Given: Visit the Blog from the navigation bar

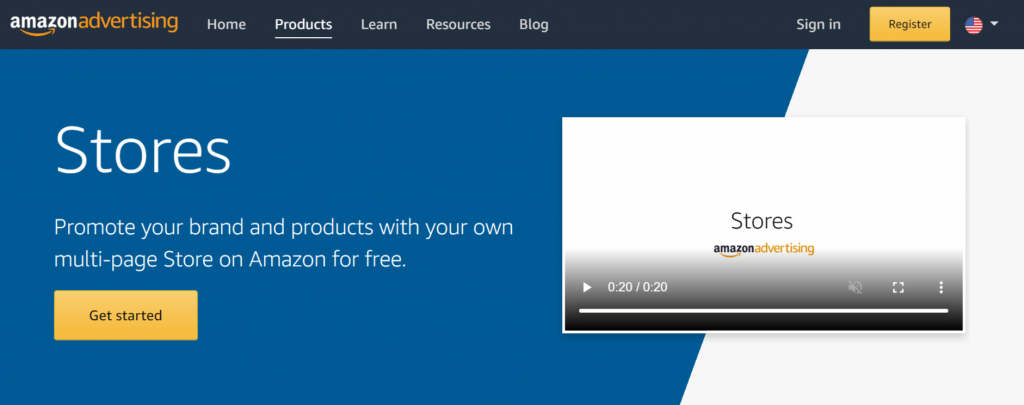Looking at the screenshot, I should [534, 24].
